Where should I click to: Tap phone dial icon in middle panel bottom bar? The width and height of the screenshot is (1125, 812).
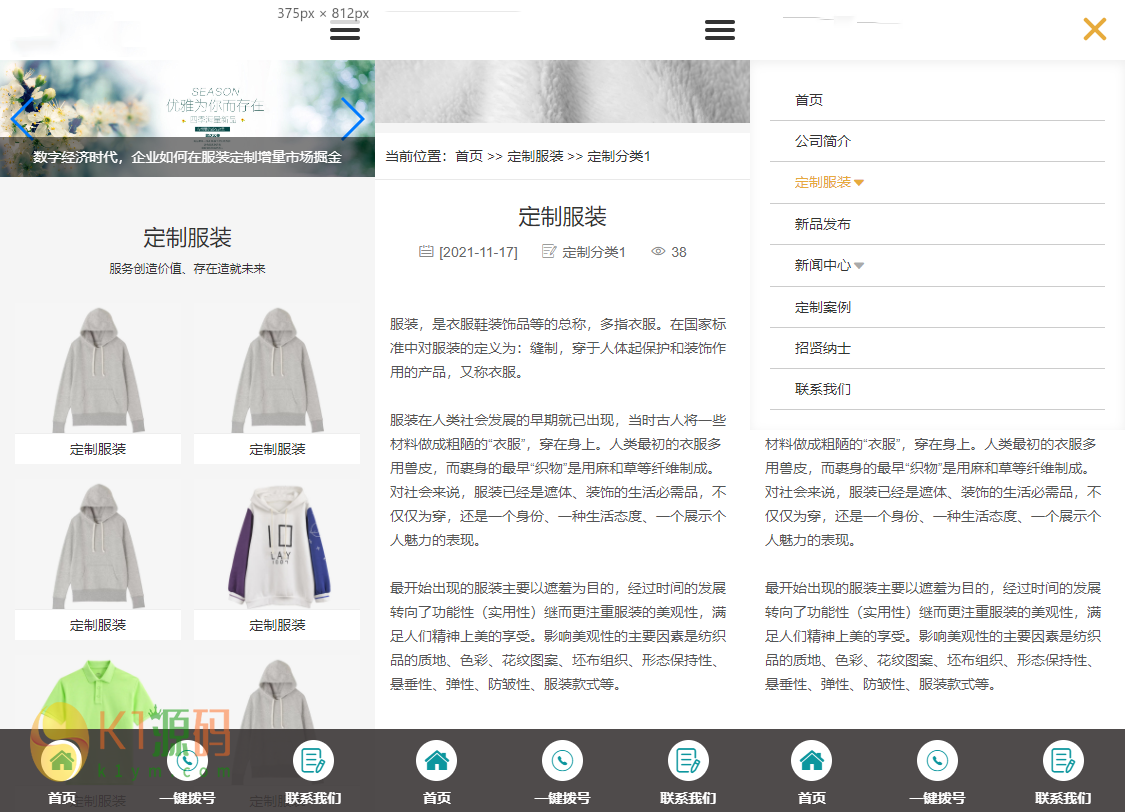(x=562, y=760)
